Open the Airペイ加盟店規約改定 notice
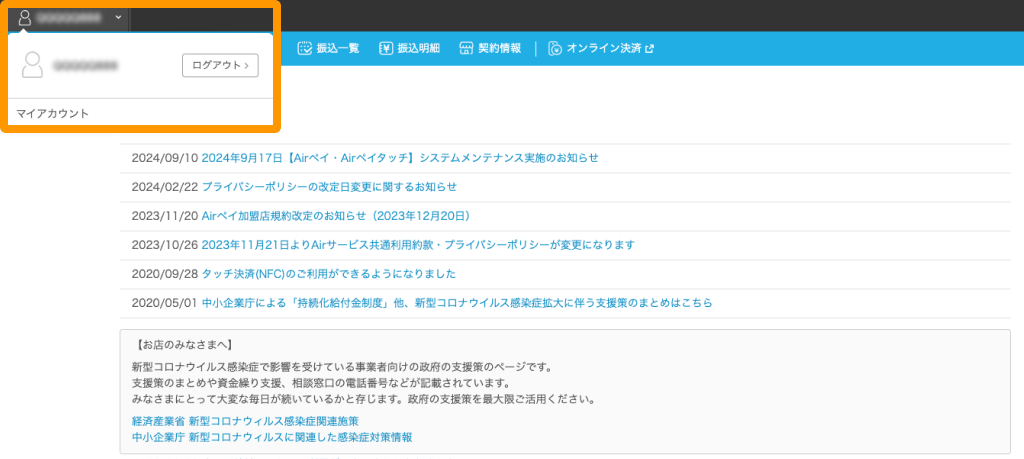 335,216
